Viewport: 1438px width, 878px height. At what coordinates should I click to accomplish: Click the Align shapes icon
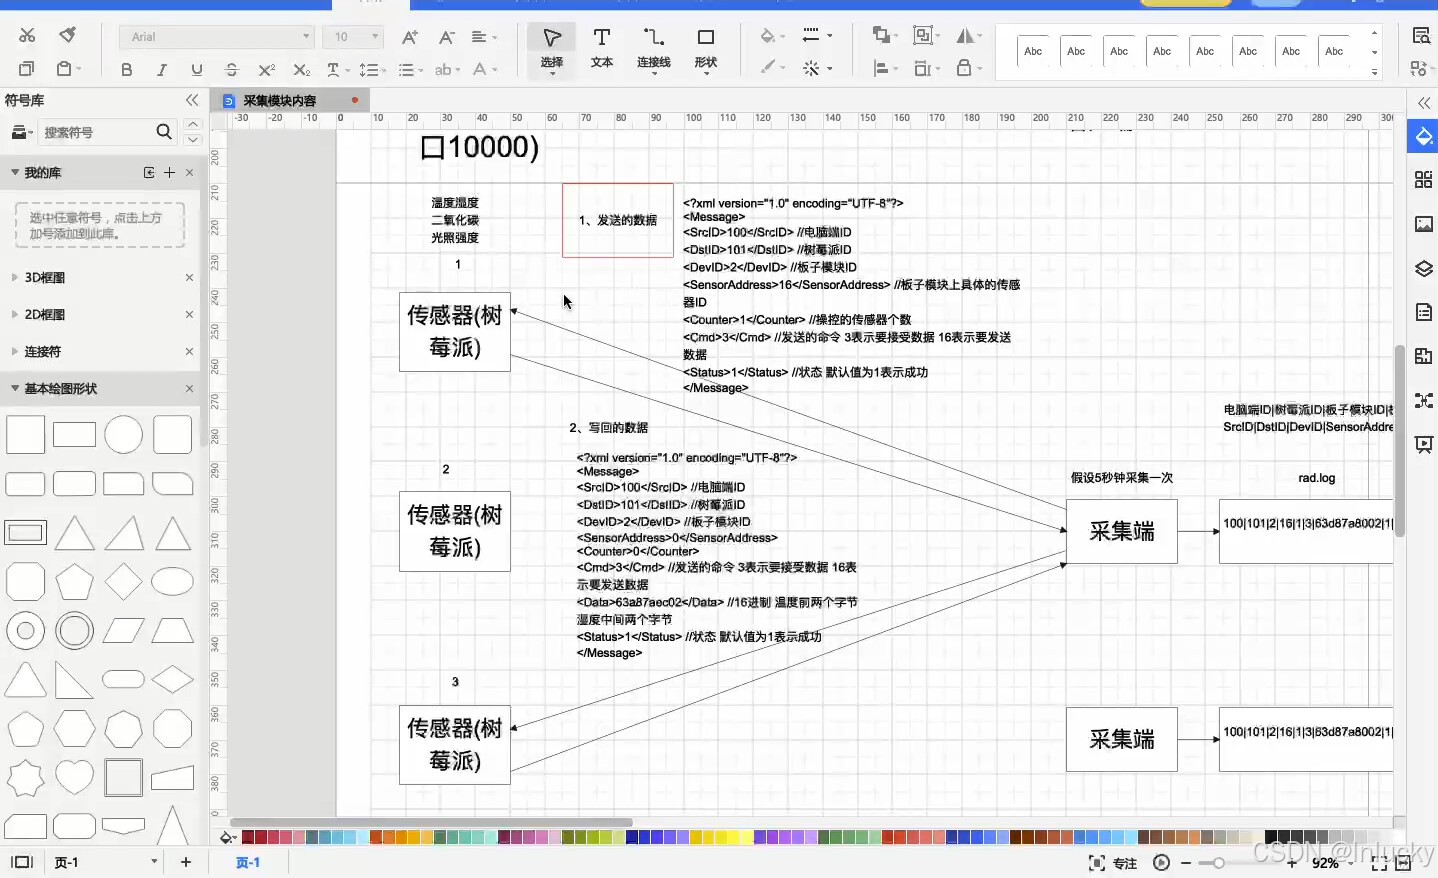coord(881,68)
